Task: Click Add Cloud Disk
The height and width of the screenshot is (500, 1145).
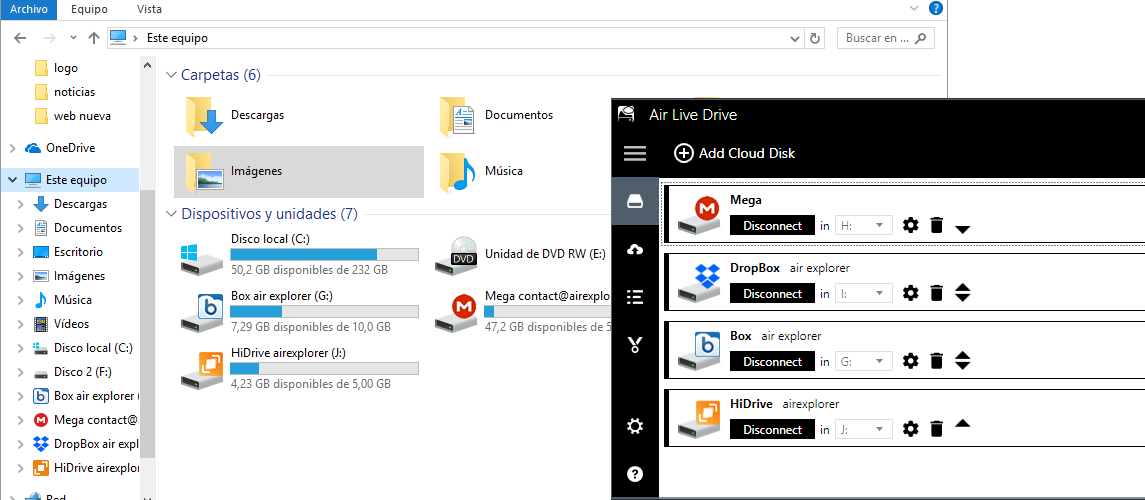Action: click(735, 153)
